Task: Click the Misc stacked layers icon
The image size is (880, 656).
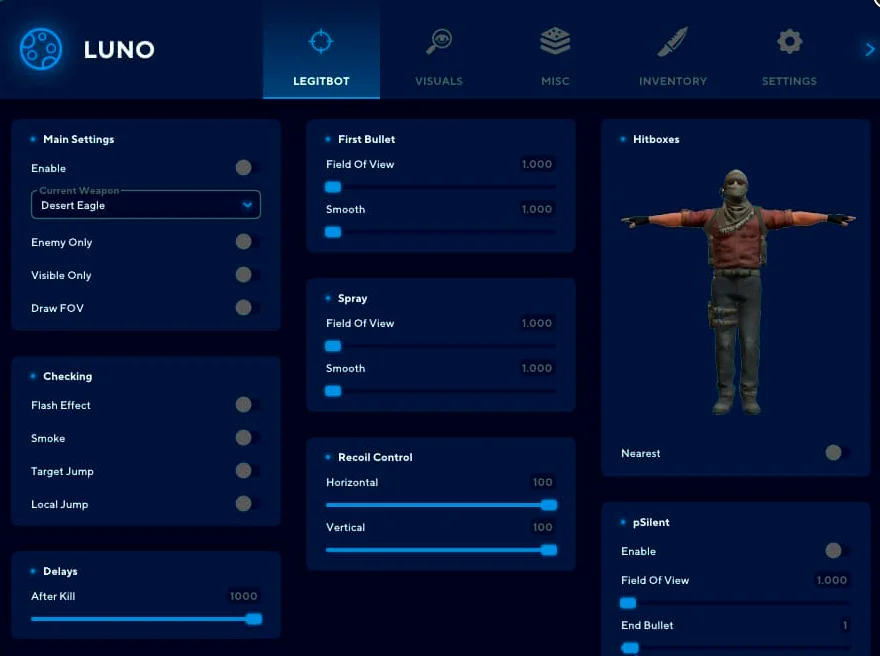Action: point(555,41)
